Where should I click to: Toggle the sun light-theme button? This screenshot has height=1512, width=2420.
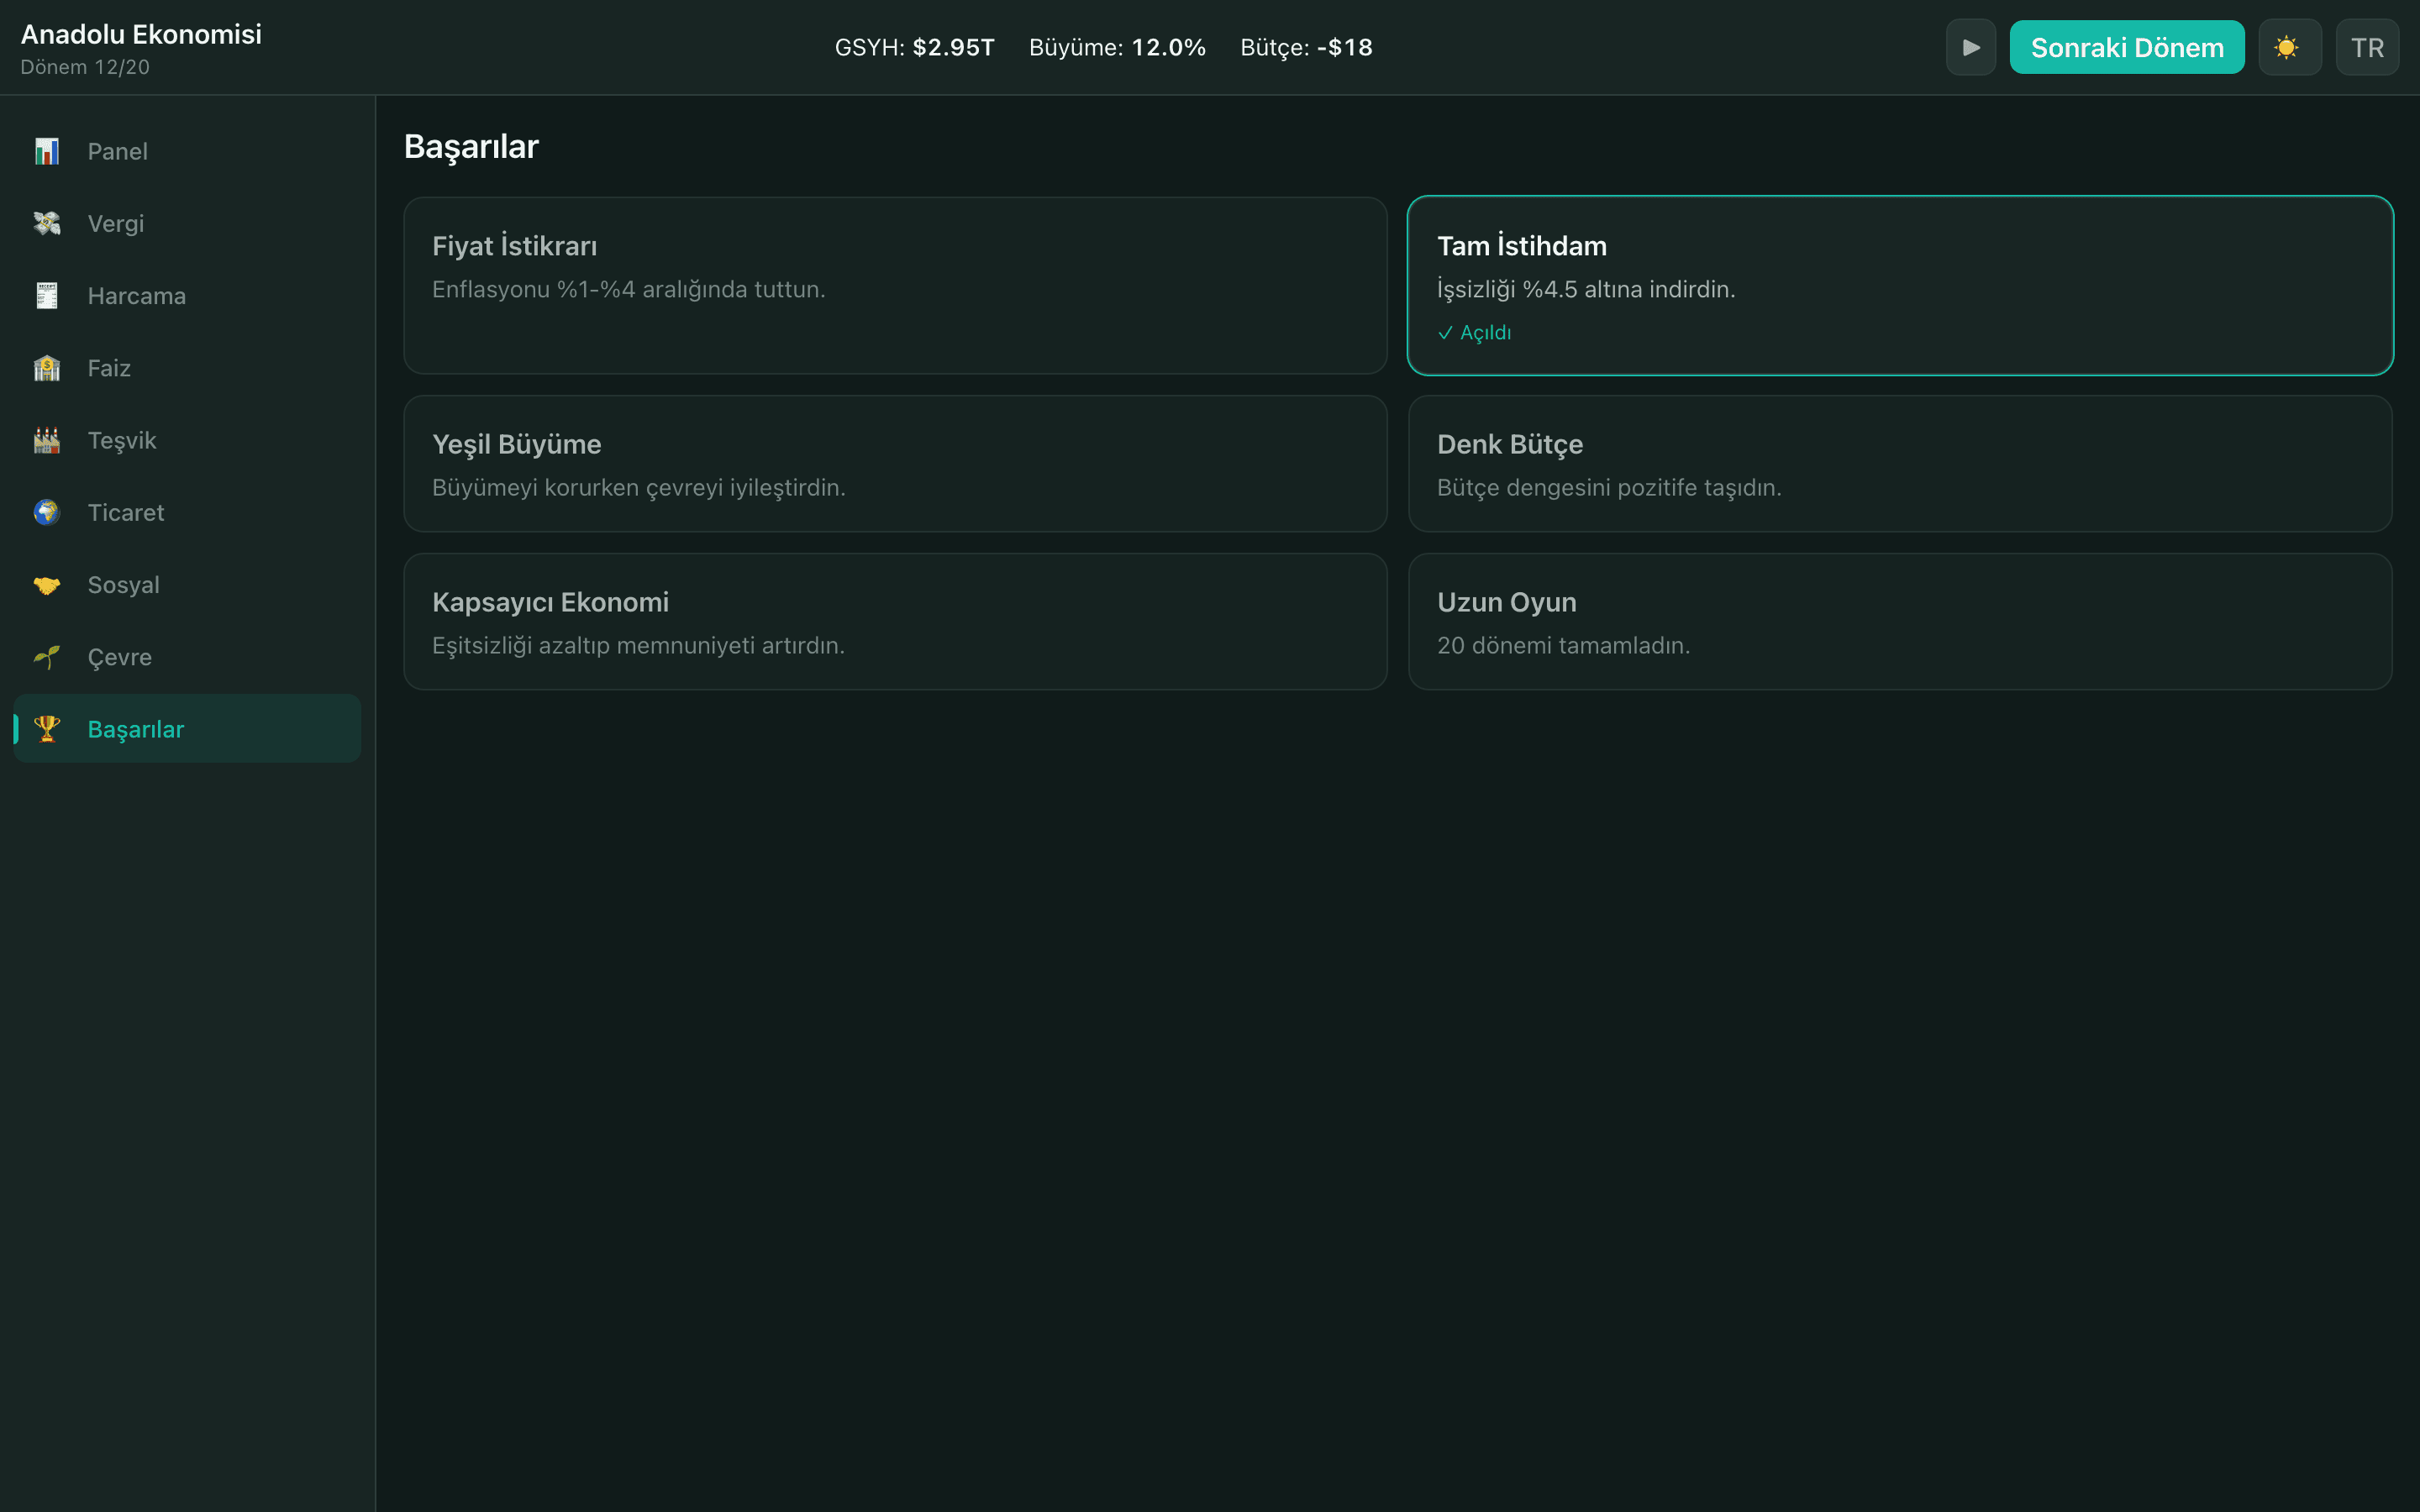pos(2289,47)
